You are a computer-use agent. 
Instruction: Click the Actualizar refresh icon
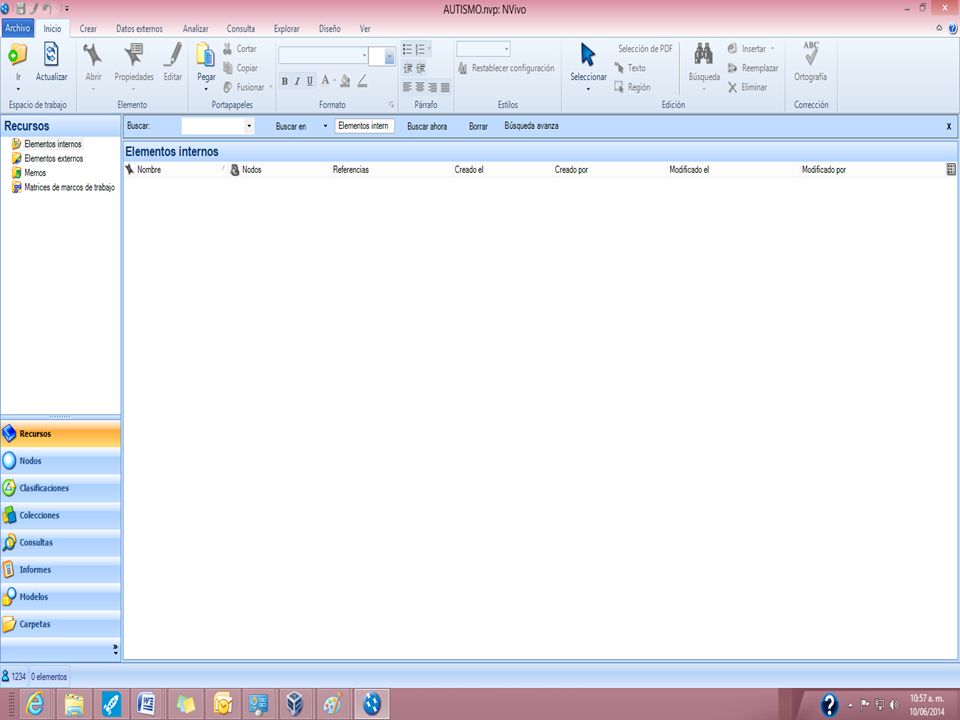click(x=51, y=54)
